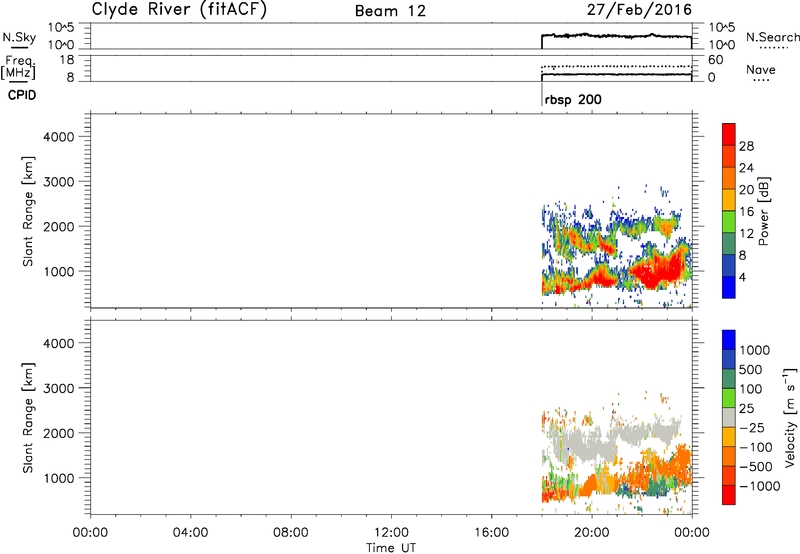Click the N.Sky noise trace line
Screen dimensions: 800x554
pyautogui.click(x=616, y=36)
